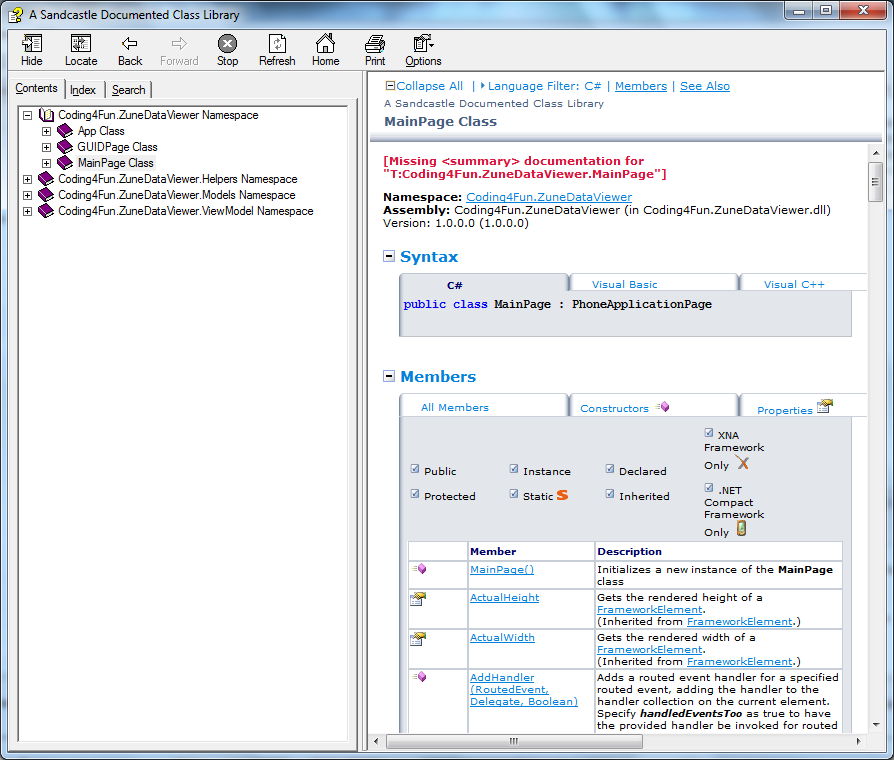
Task: Toggle the Protected checkbox
Action: coord(415,494)
